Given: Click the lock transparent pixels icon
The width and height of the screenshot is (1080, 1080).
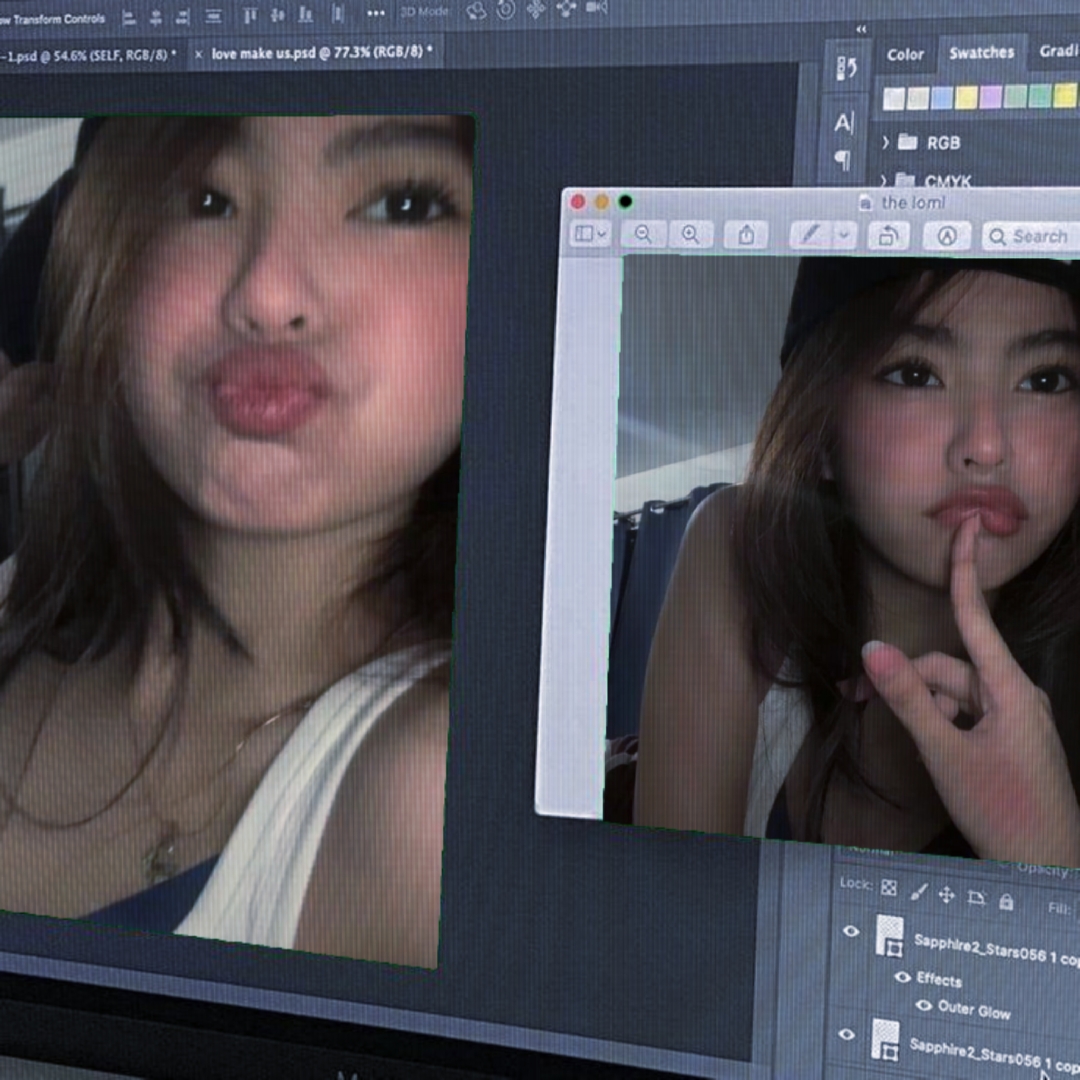Looking at the screenshot, I should pos(889,887).
